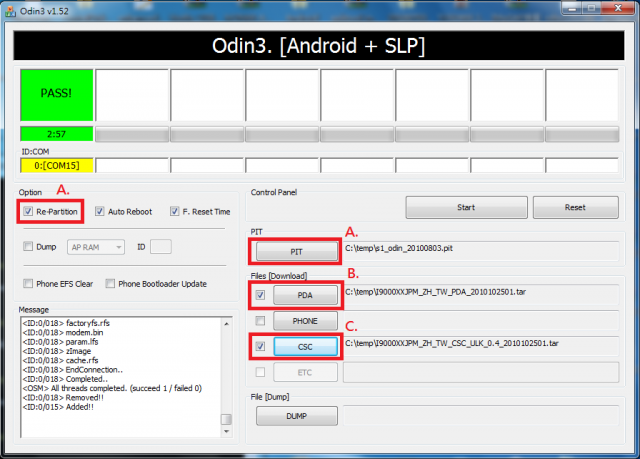
Task: Click the DUMP button
Action: [x=296, y=416]
